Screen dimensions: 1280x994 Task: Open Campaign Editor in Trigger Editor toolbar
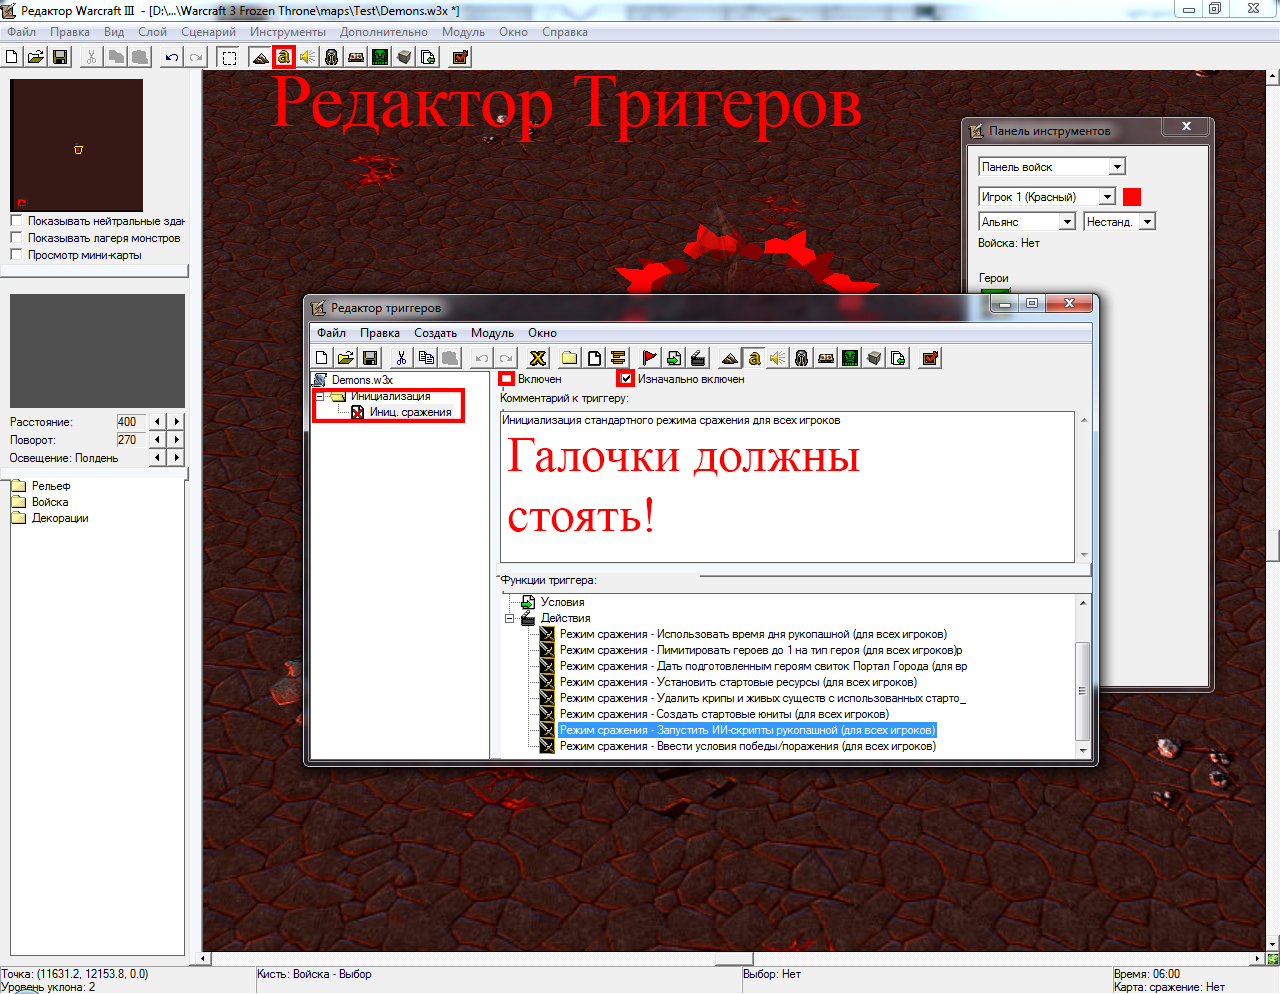[x=826, y=358]
